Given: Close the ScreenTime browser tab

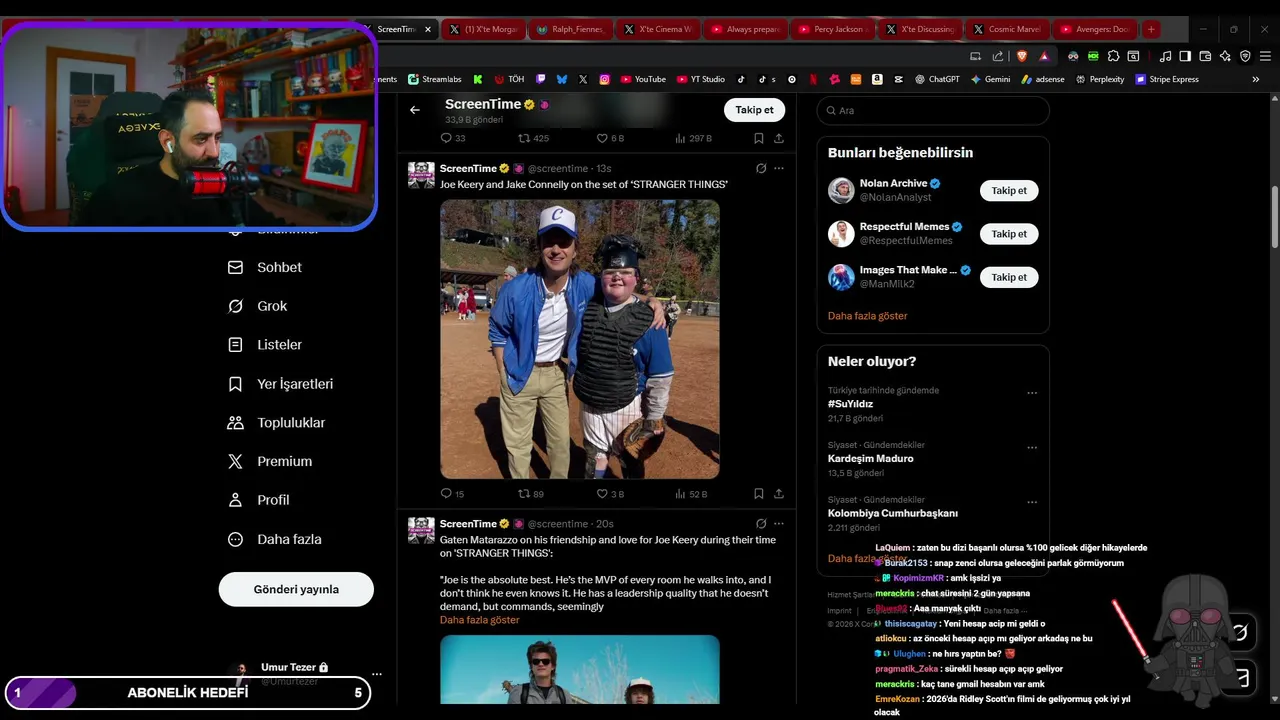Looking at the screenshot, I should click(428, 29).
